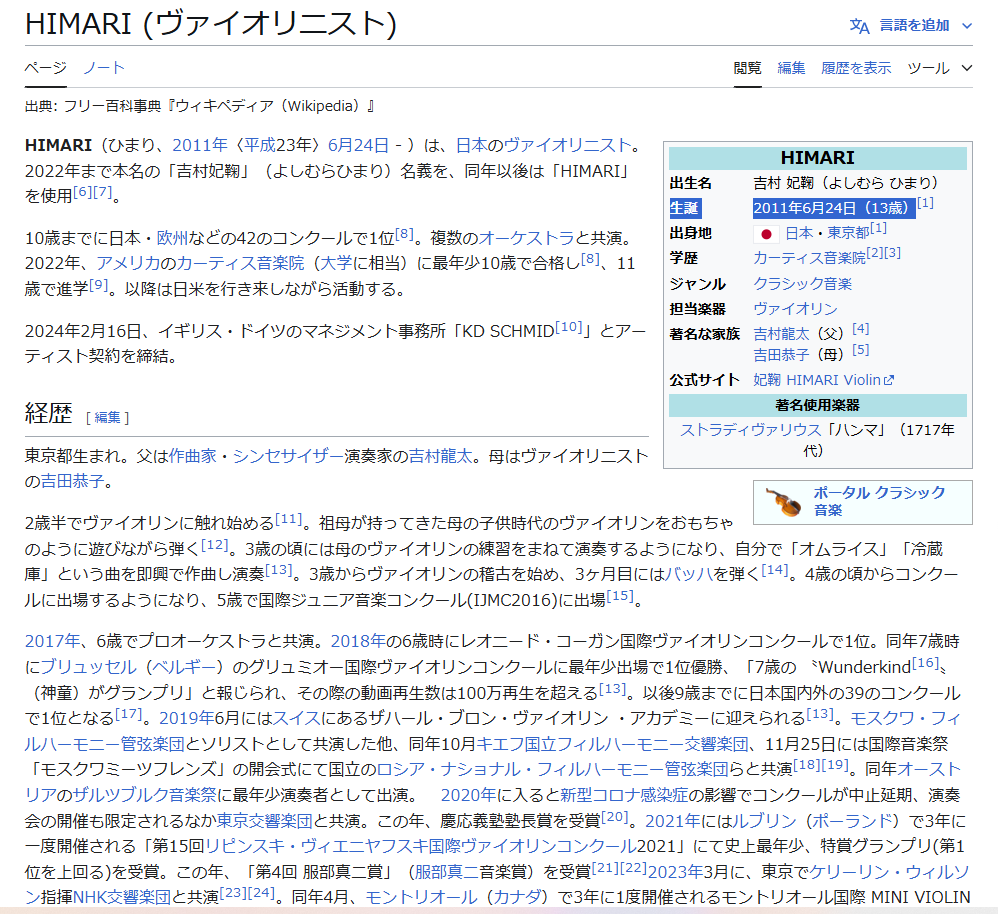998x914 pixels.
Task: Click citation [9] after 11歳で進学
Action: tap(99, 285)
